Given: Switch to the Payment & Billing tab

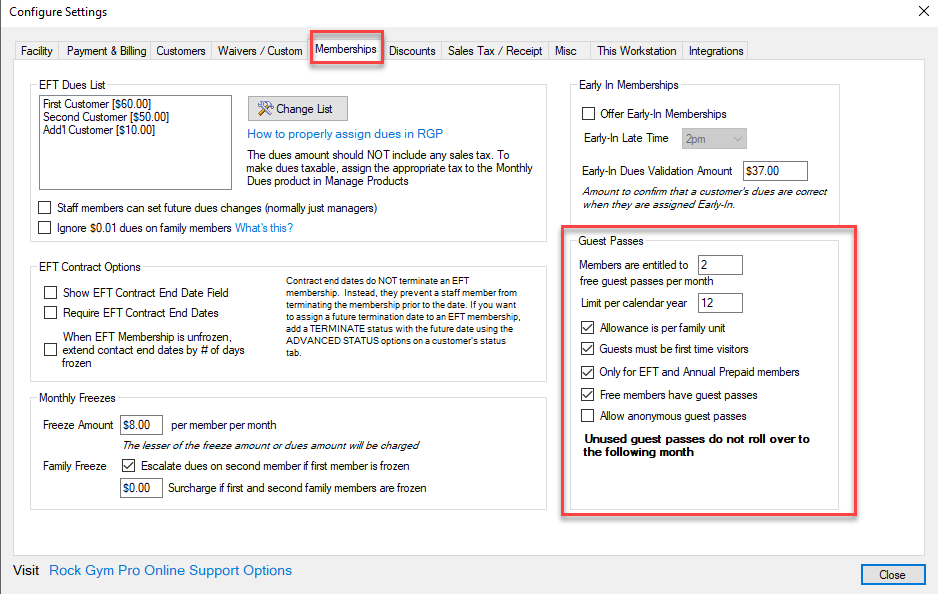Looking at the screenshot, I should pos(106,51).
